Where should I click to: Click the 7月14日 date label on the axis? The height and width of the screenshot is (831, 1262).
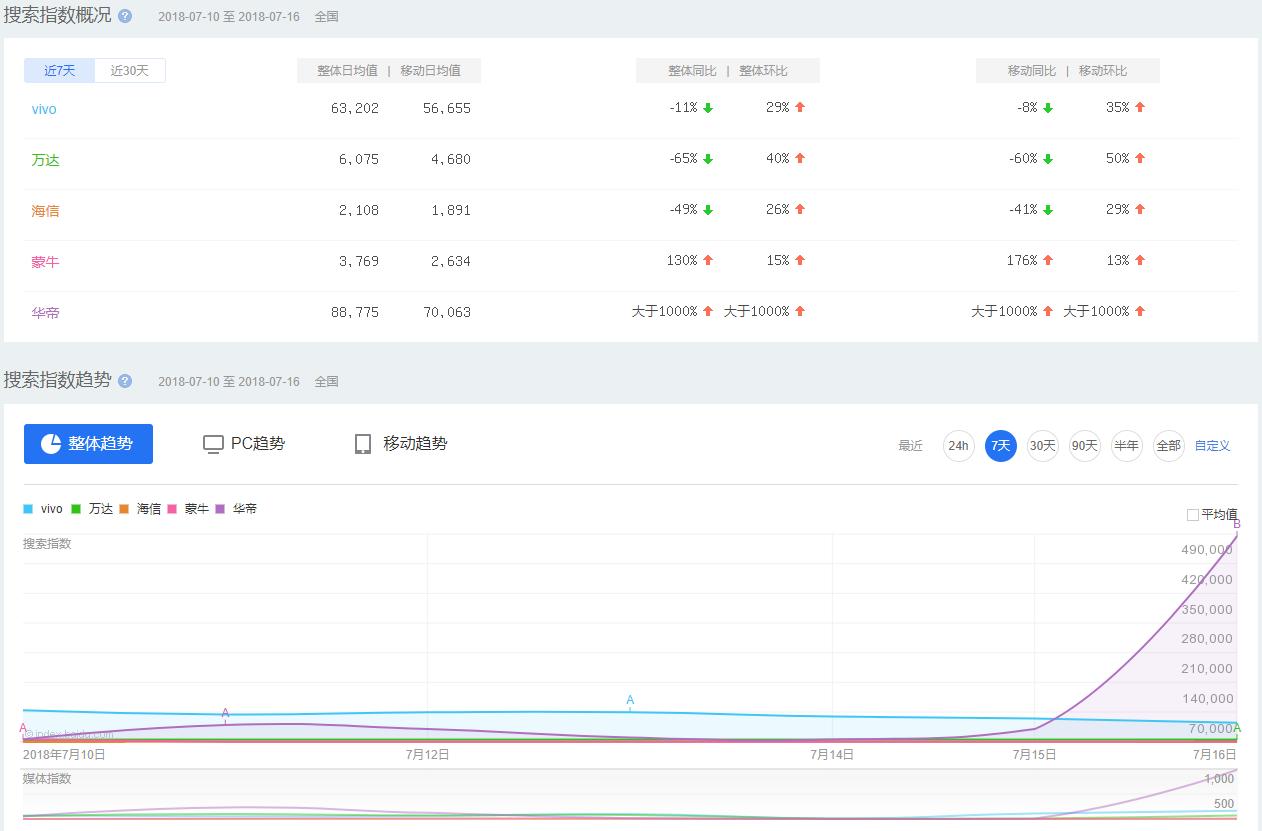click(834, 755)
